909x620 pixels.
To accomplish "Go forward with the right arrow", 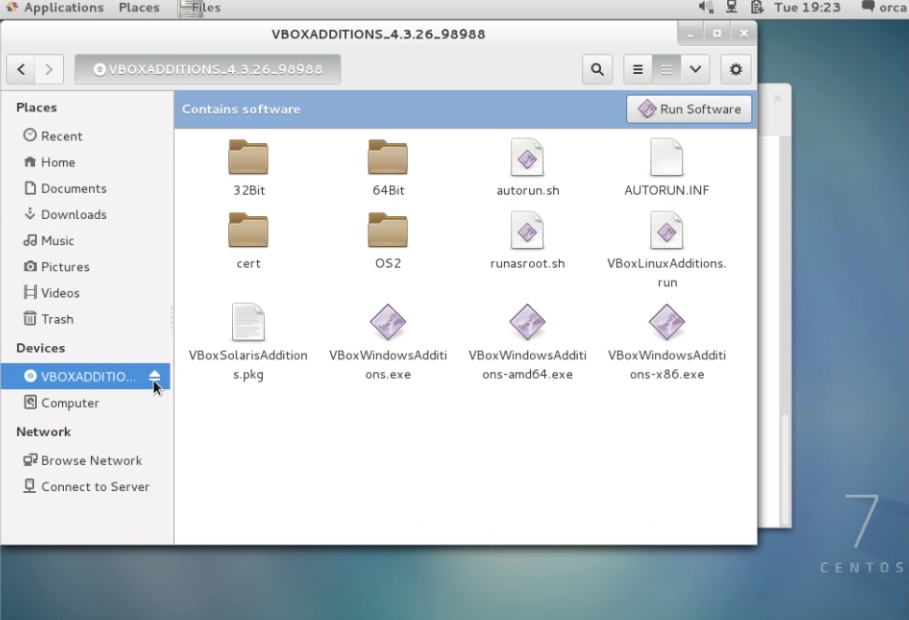I will pos(49,70).
